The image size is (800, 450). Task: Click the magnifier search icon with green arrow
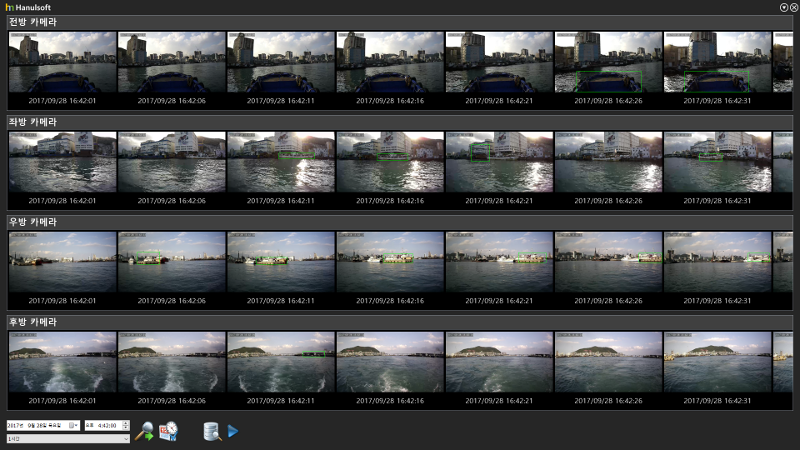144,431
